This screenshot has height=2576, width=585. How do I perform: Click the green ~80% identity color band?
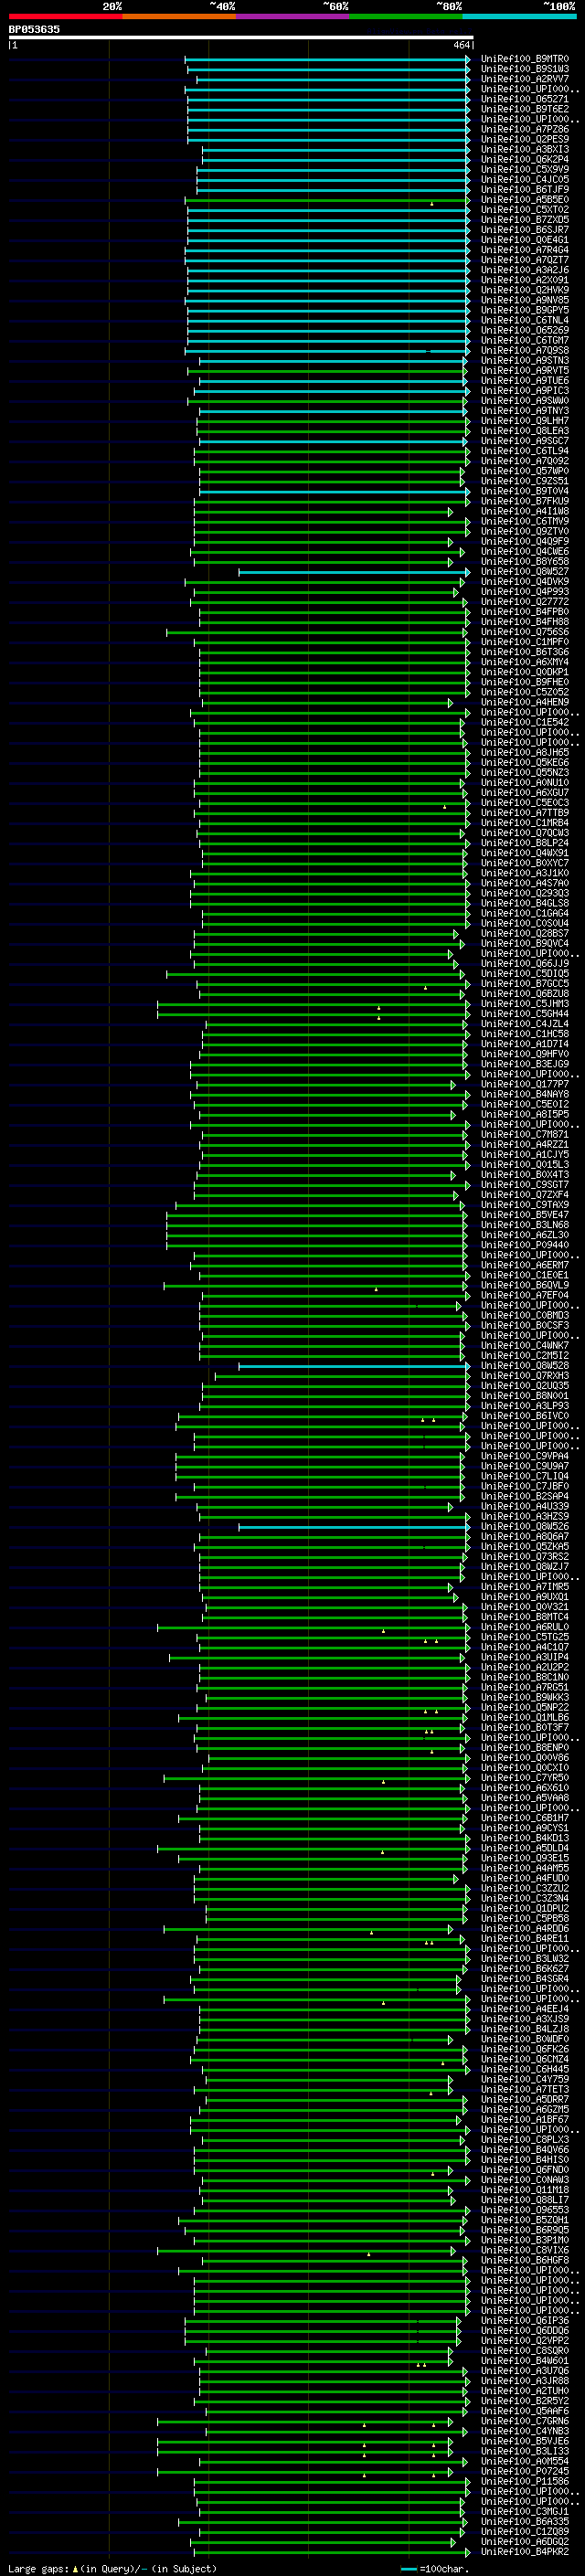[406, 16]
